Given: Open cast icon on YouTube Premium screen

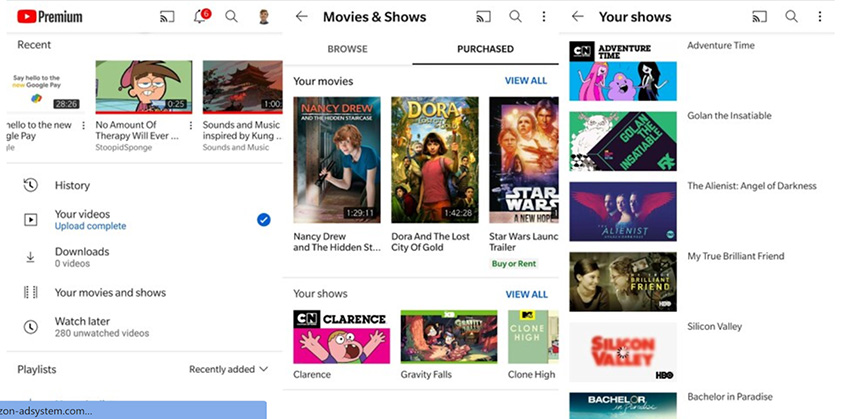Looking at the screenshot, I should point(167,16).
